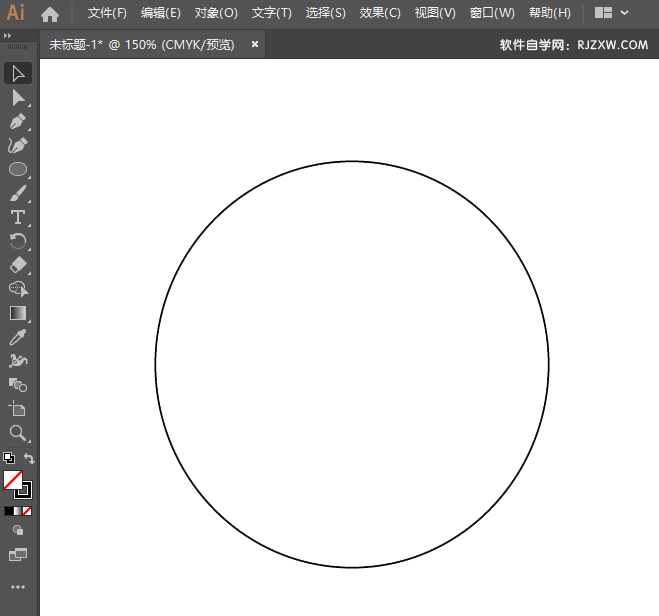This screenshot has width=659, height=616.
Task: Click the arrange documents layout icon
Action: pyautogui.click(x=603, y=13)
